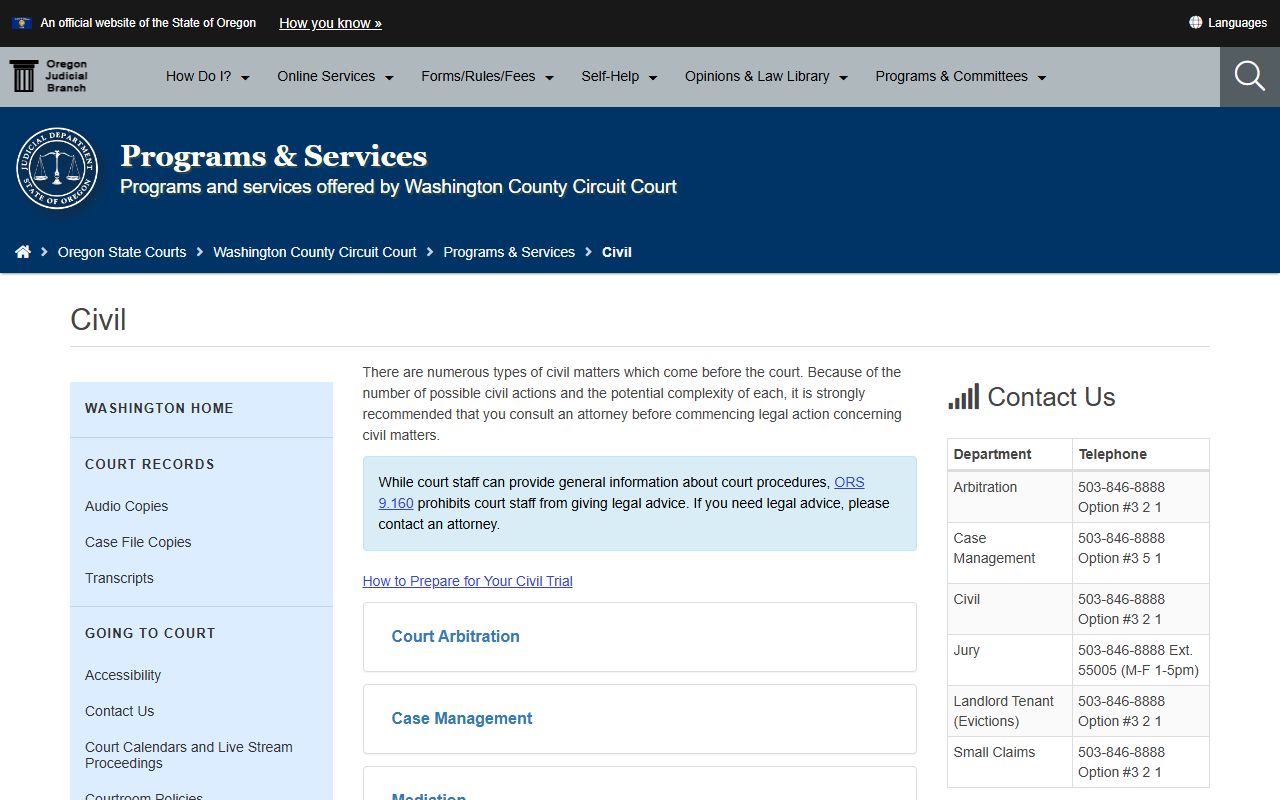Open Oregon State Courts breadcrumb
This screenshot has width=1280, height=800.
(x=122, y=252)
